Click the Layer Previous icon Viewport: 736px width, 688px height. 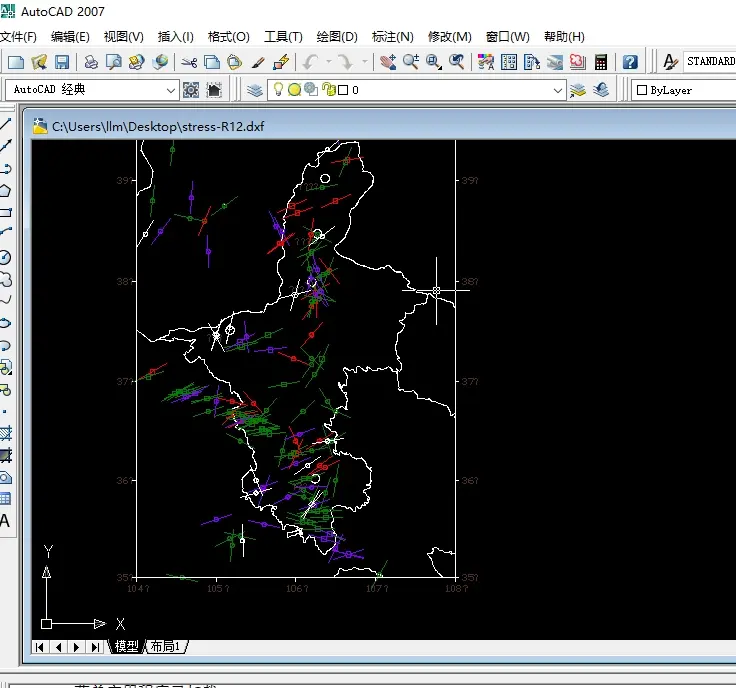point(601,90)
